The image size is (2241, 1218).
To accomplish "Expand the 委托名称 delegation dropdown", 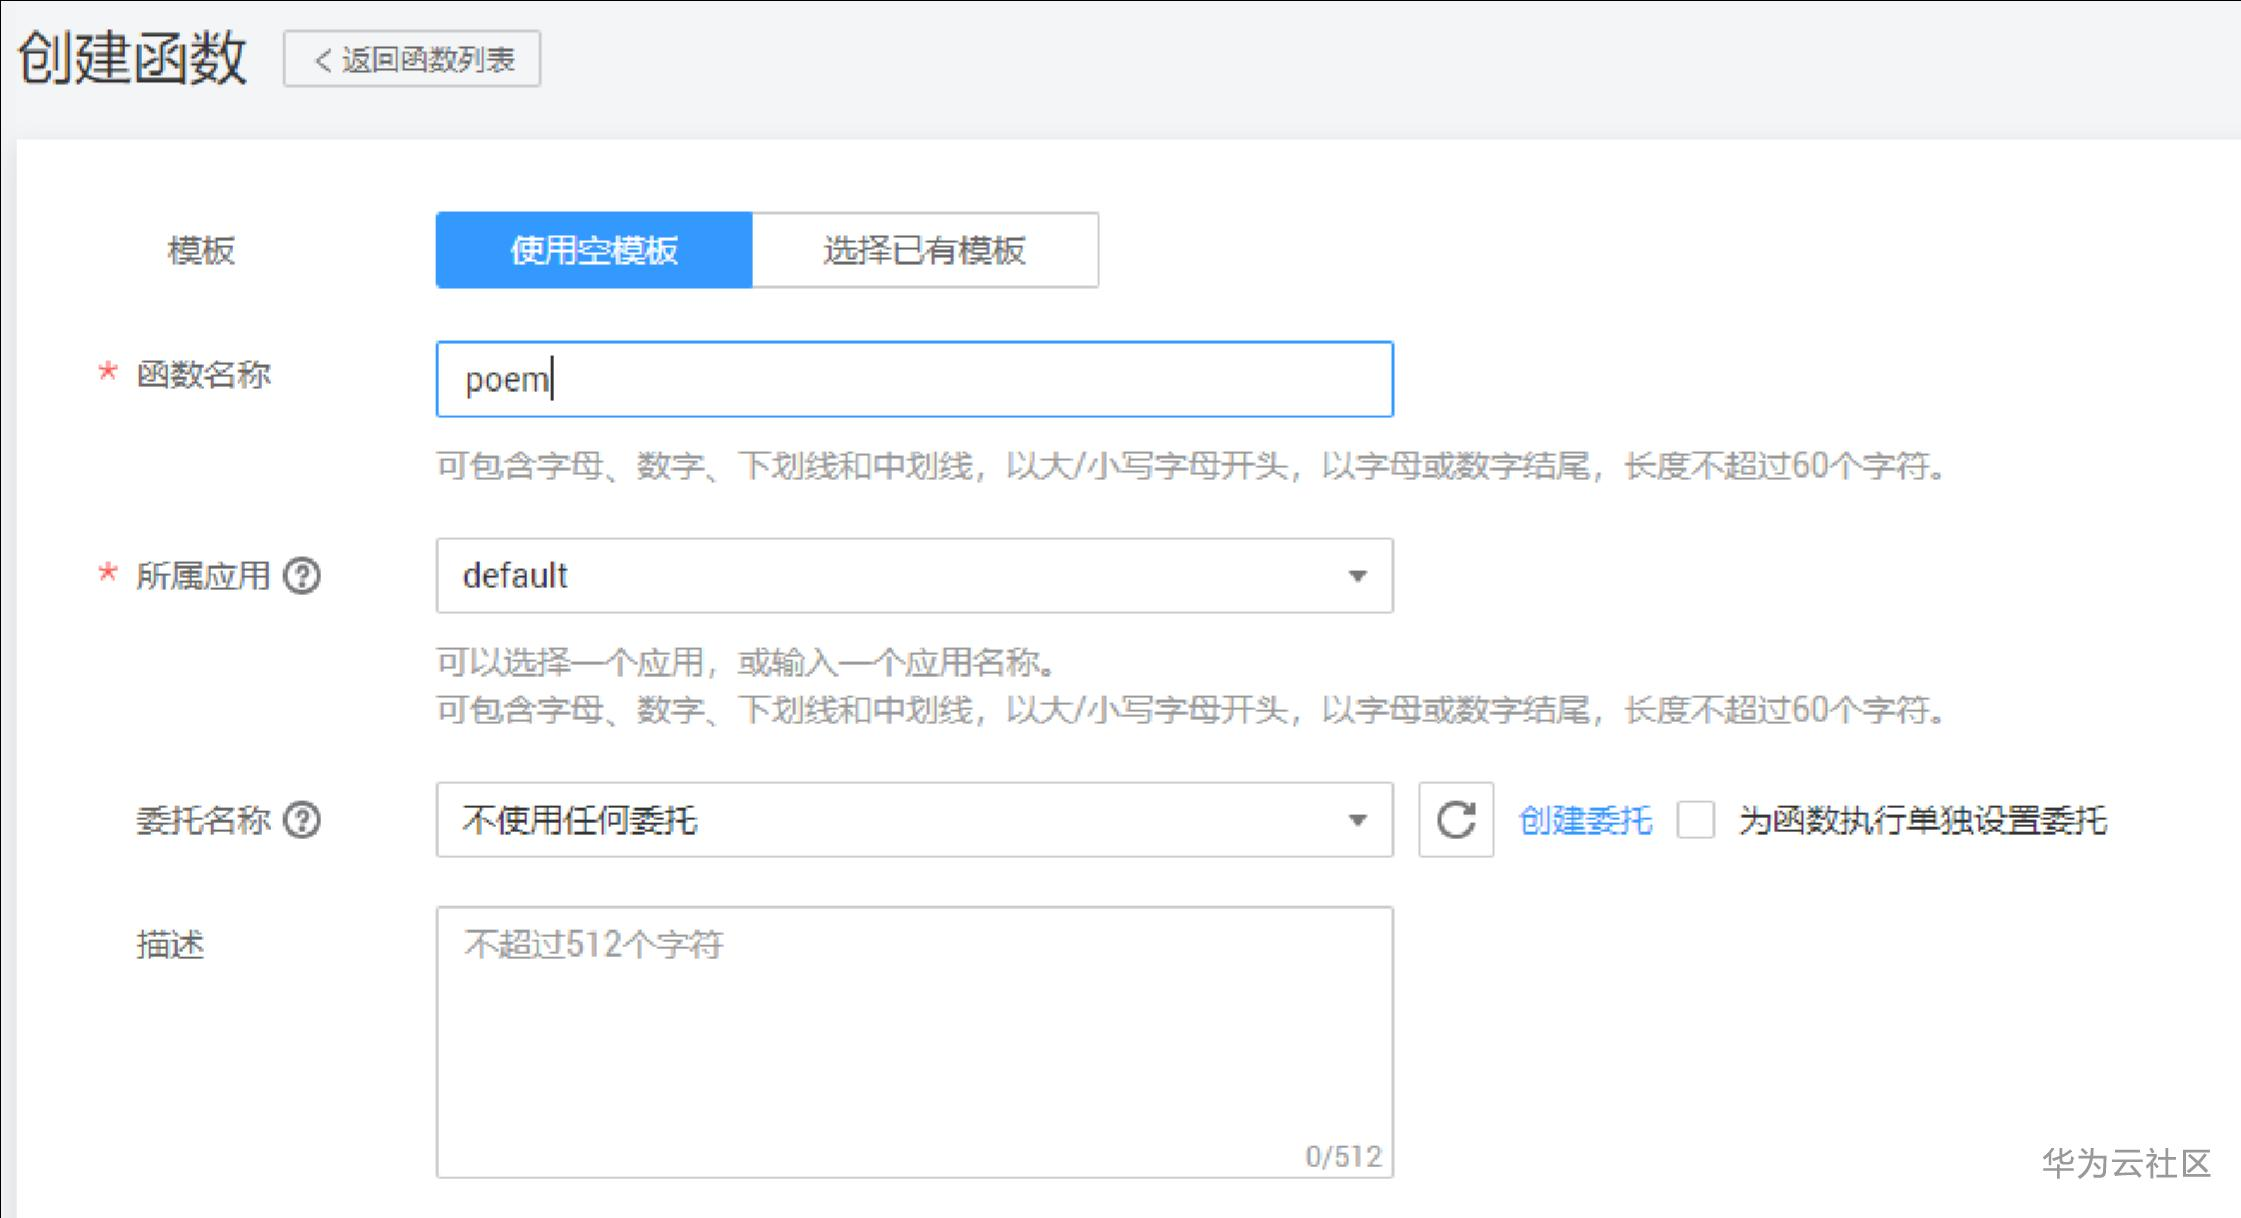I will (900, 820).
